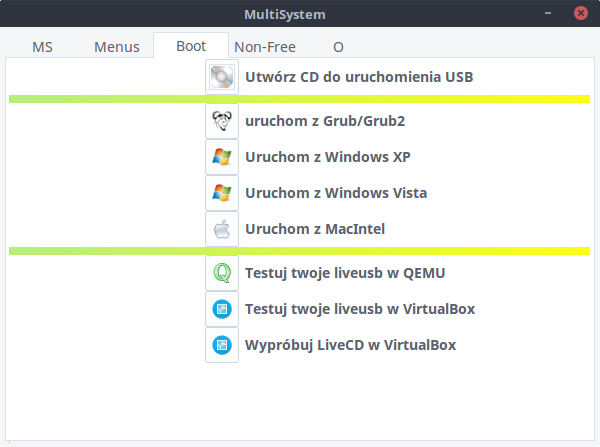The width and height of the screenshot is (600, 447).
Task: Open the Menus tab
Action: [x=117, y=47]
